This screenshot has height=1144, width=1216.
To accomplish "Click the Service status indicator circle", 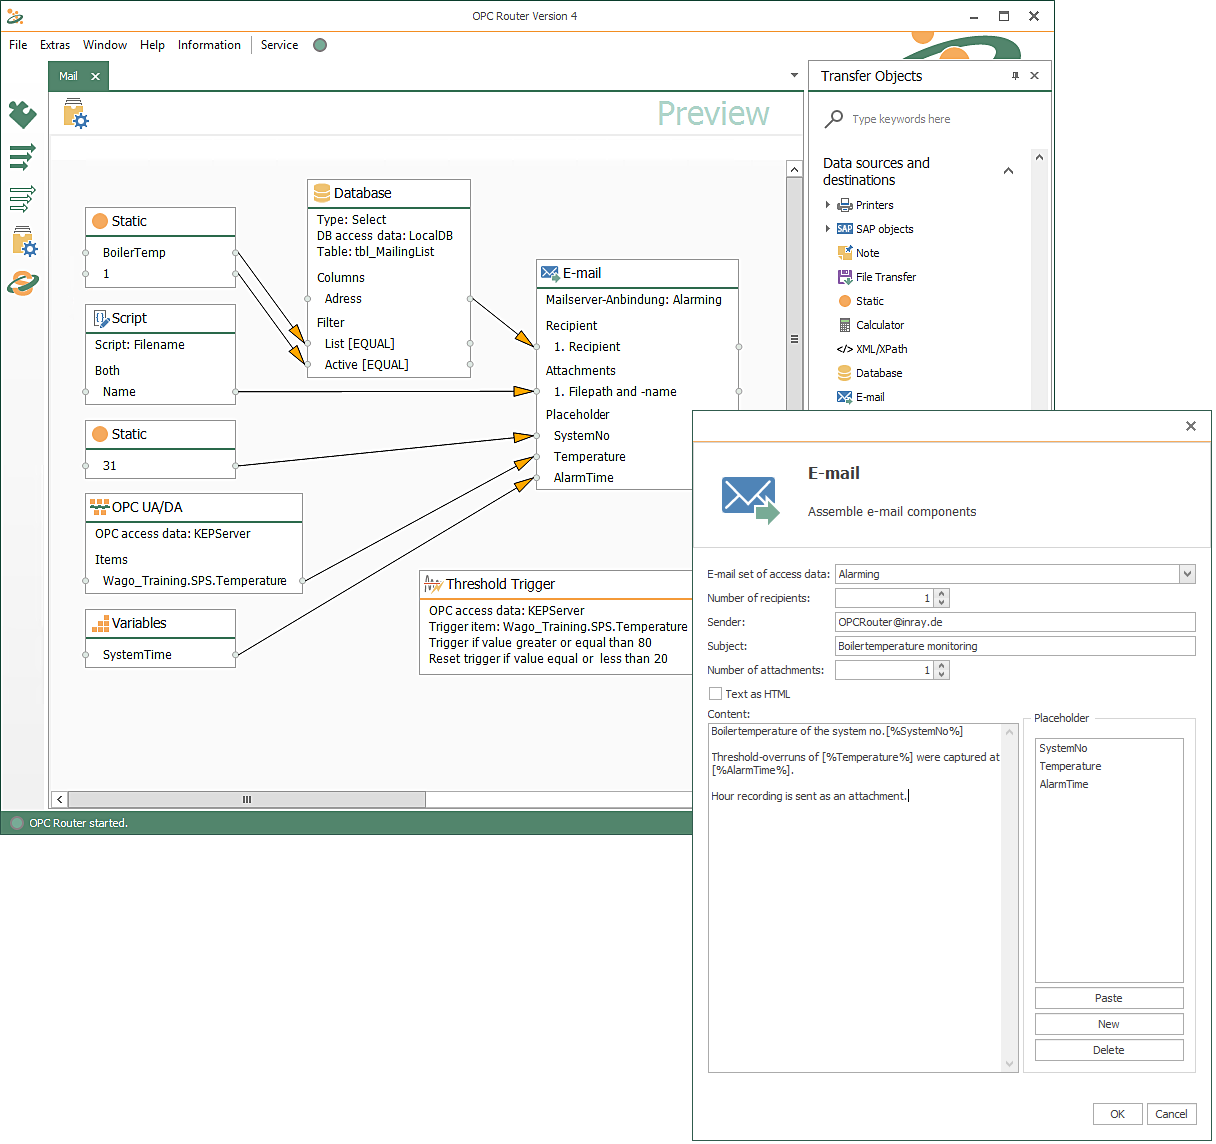I will click(x=320, y=45).
